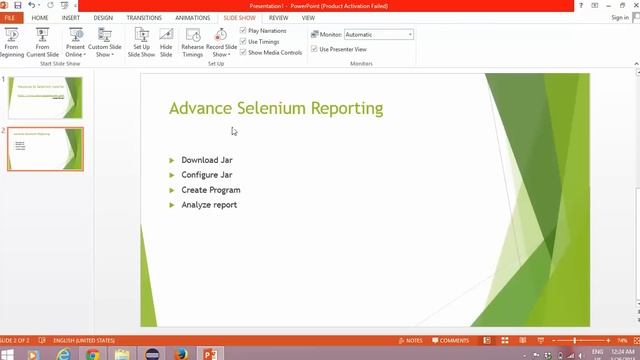Viewport: 640px width, 360px height.
Task: Open Set Up Slide Show dialog
Action: pos(141,42)
